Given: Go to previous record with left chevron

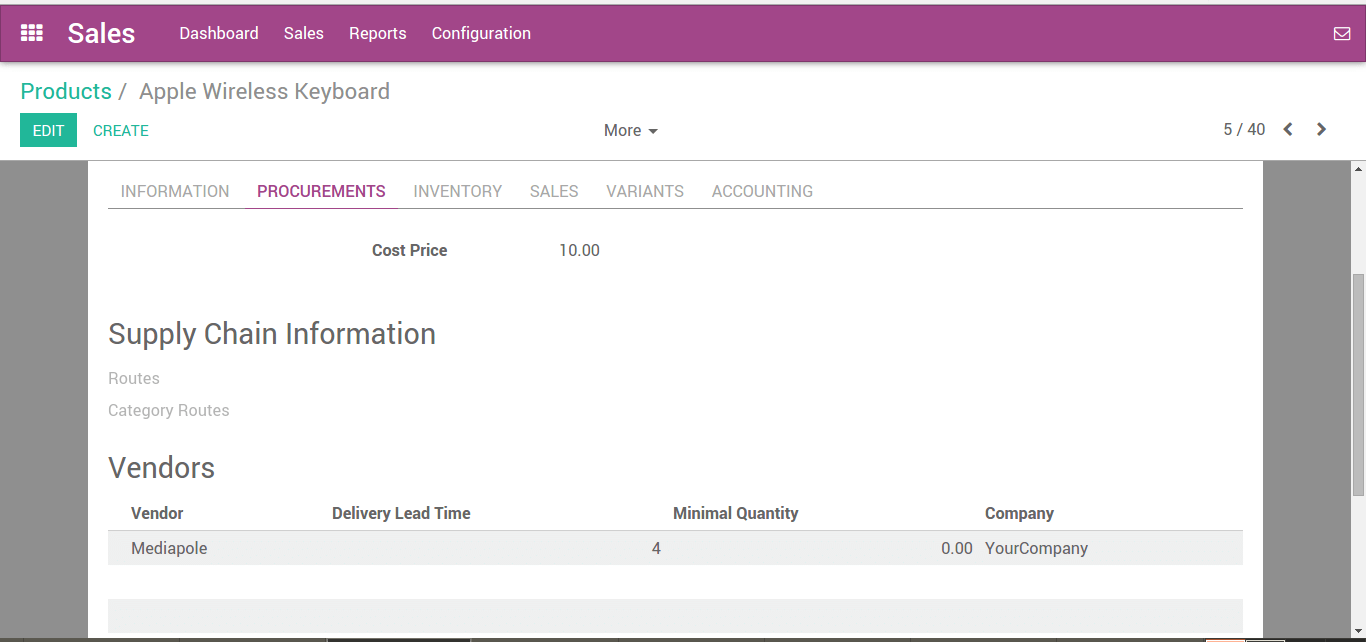Looking at the screenshot, I should (1288, 129).
